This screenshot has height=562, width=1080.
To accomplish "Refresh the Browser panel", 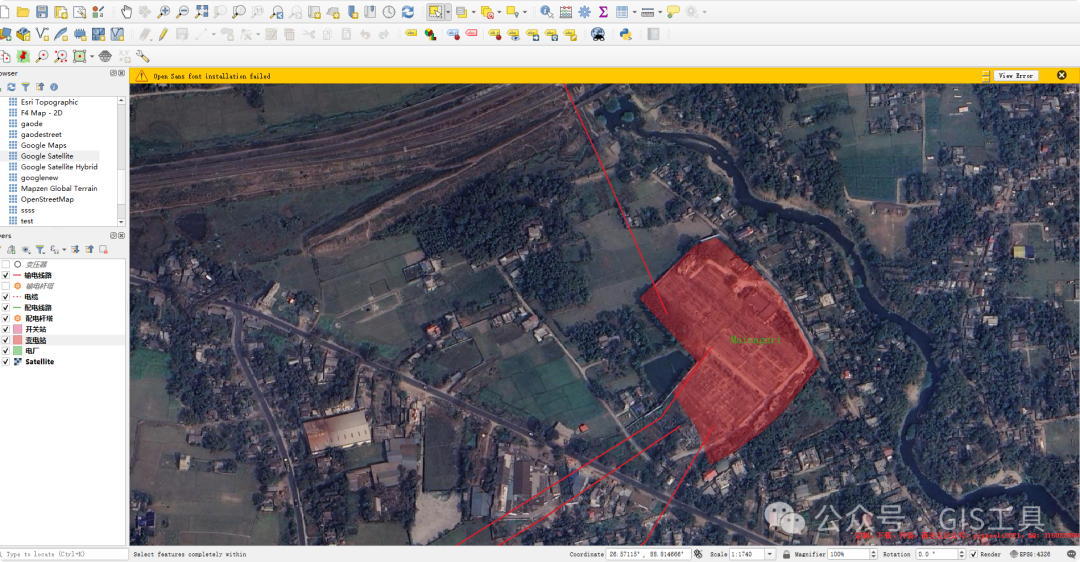I will (x=12, y=87).
